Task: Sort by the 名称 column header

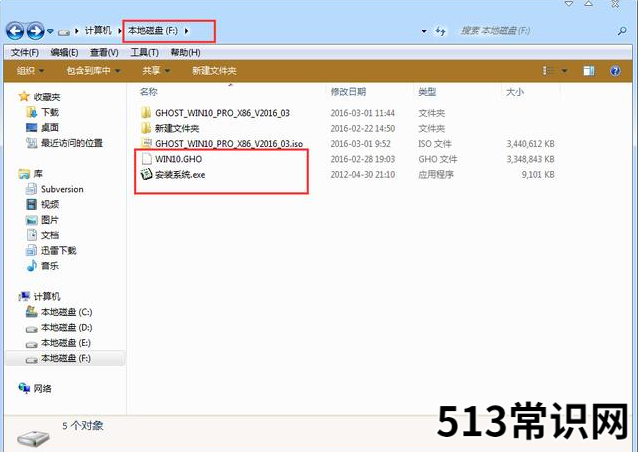Action: 149,92
